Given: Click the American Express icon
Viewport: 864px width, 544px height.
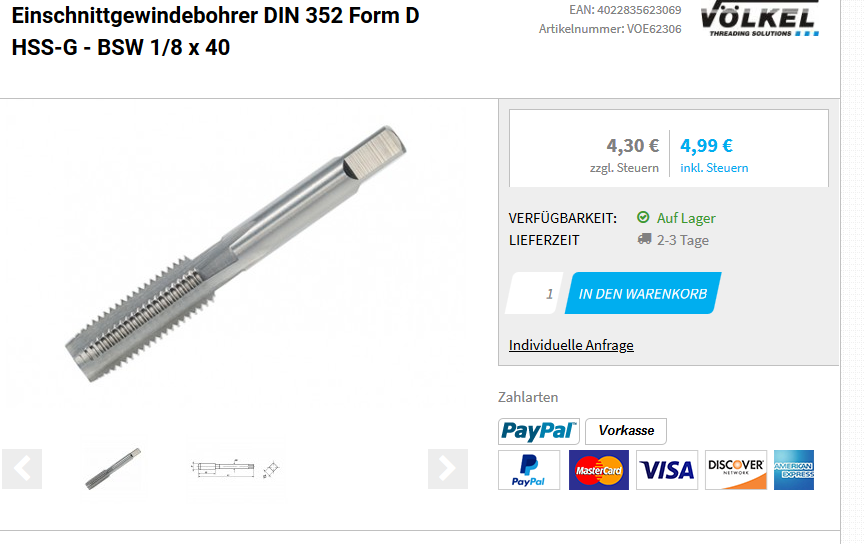Looking at the screenshot, I should pos(793,470).
